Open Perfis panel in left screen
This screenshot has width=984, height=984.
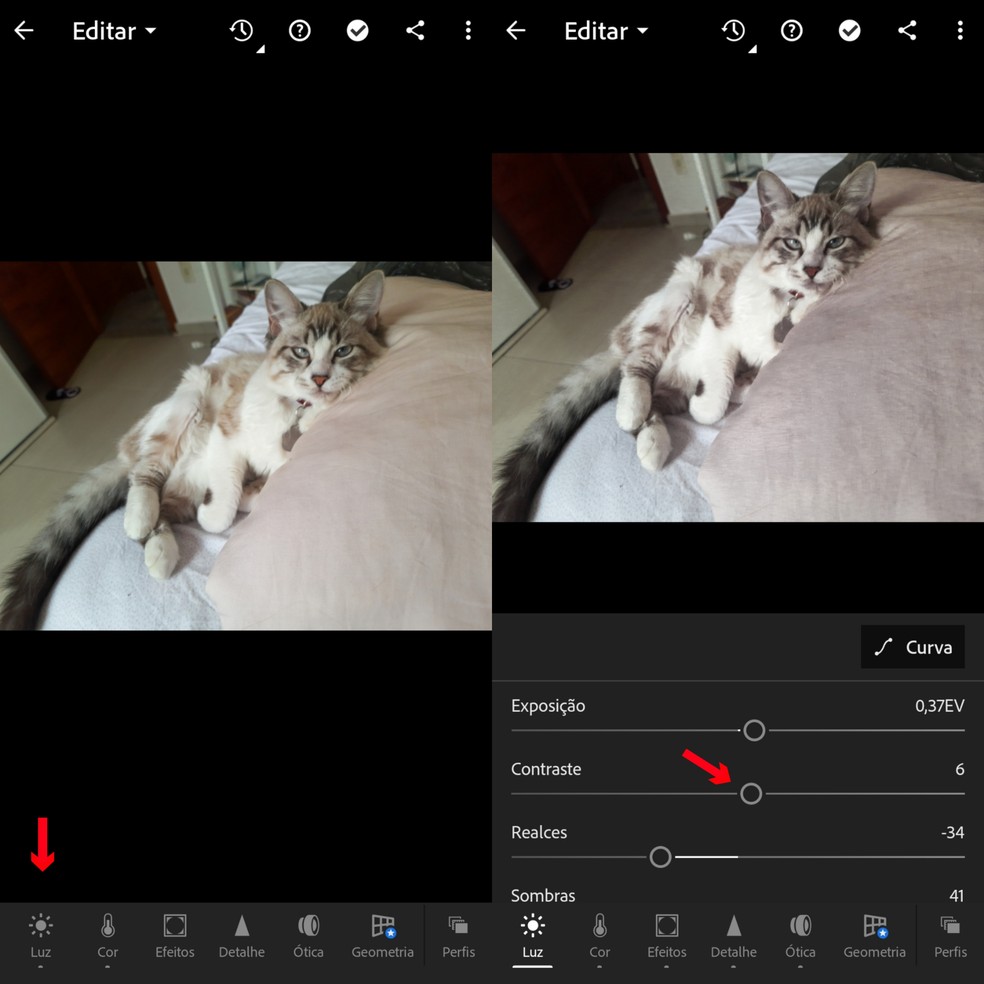[459, 936]
